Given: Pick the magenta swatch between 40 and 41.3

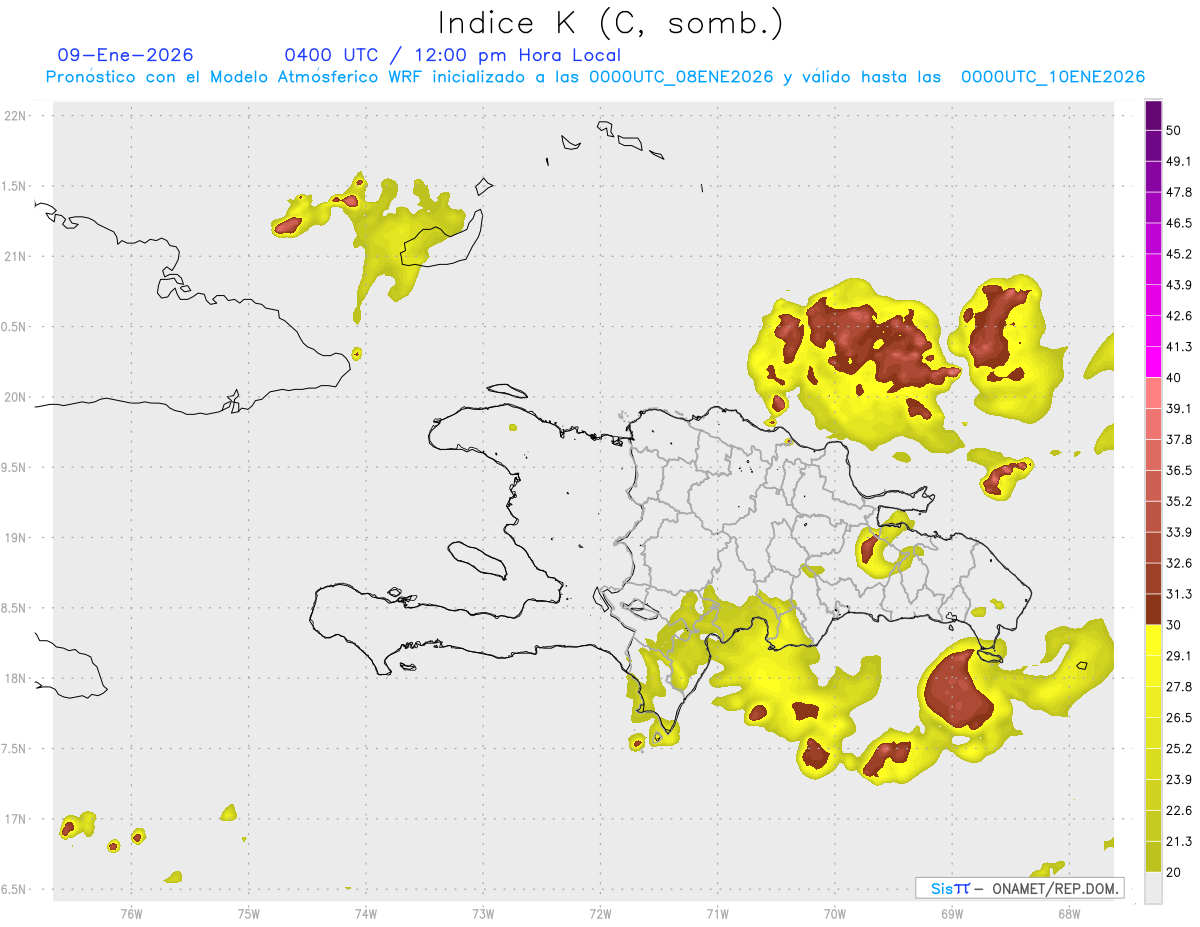Looking at the screenshot, I should 1153,363.
